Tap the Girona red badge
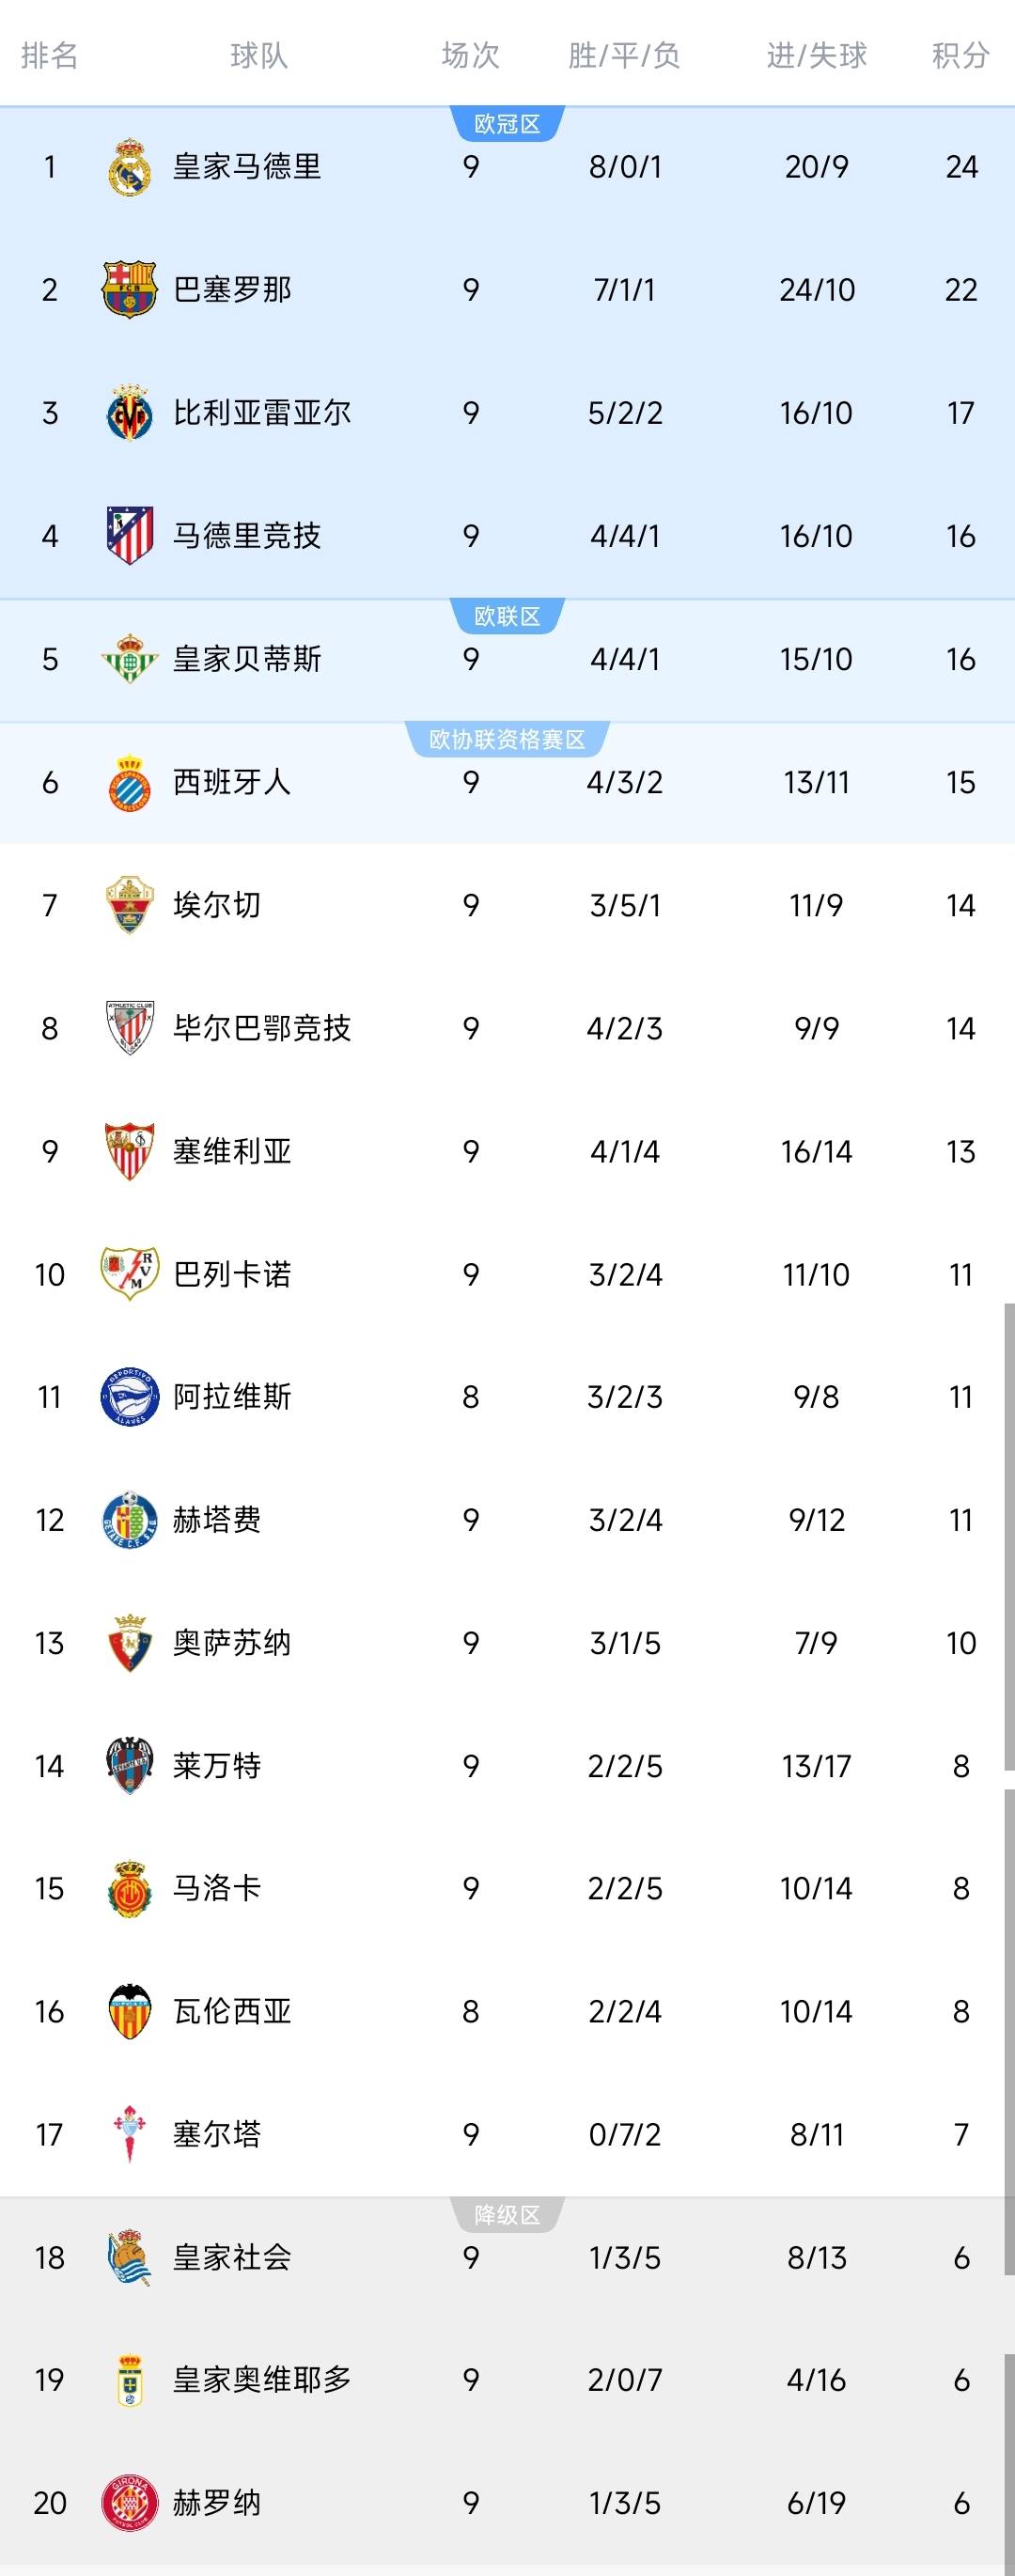The width and height of the screenshot is (1015, 2576). (130, 2503)
